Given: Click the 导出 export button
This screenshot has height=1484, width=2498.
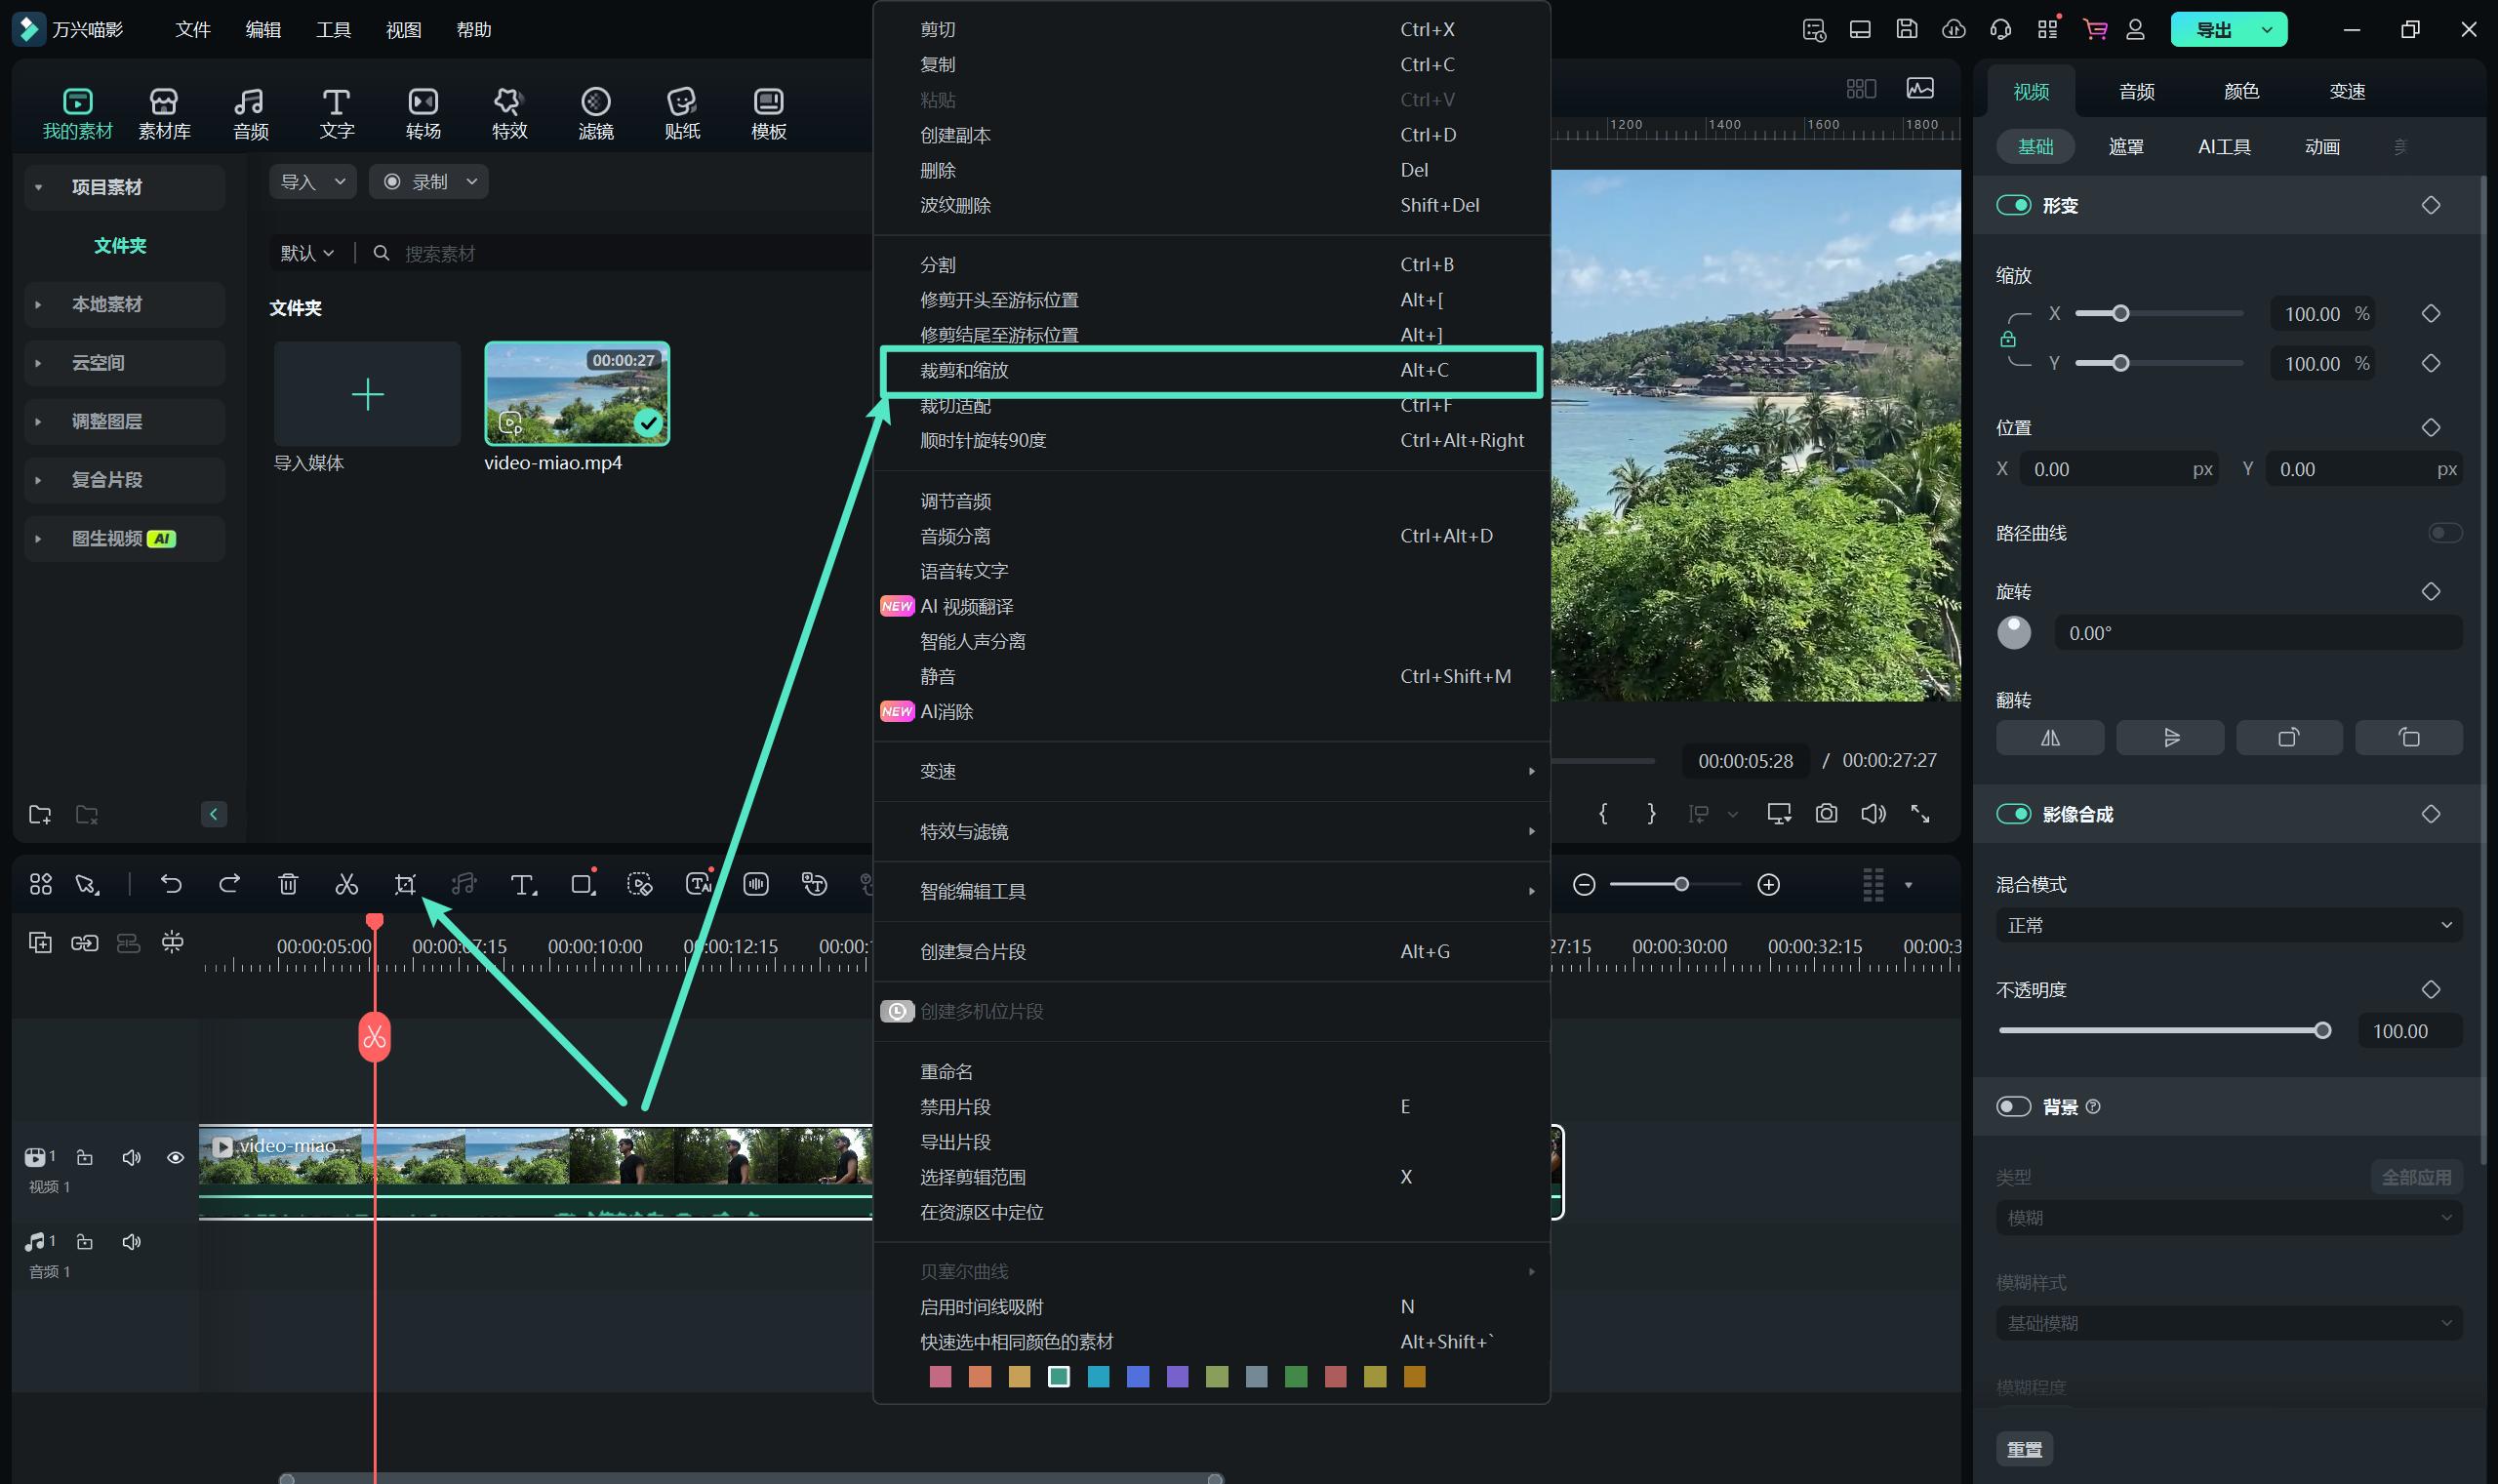Looking at the screenshot, I should (x=2213, y=30).
